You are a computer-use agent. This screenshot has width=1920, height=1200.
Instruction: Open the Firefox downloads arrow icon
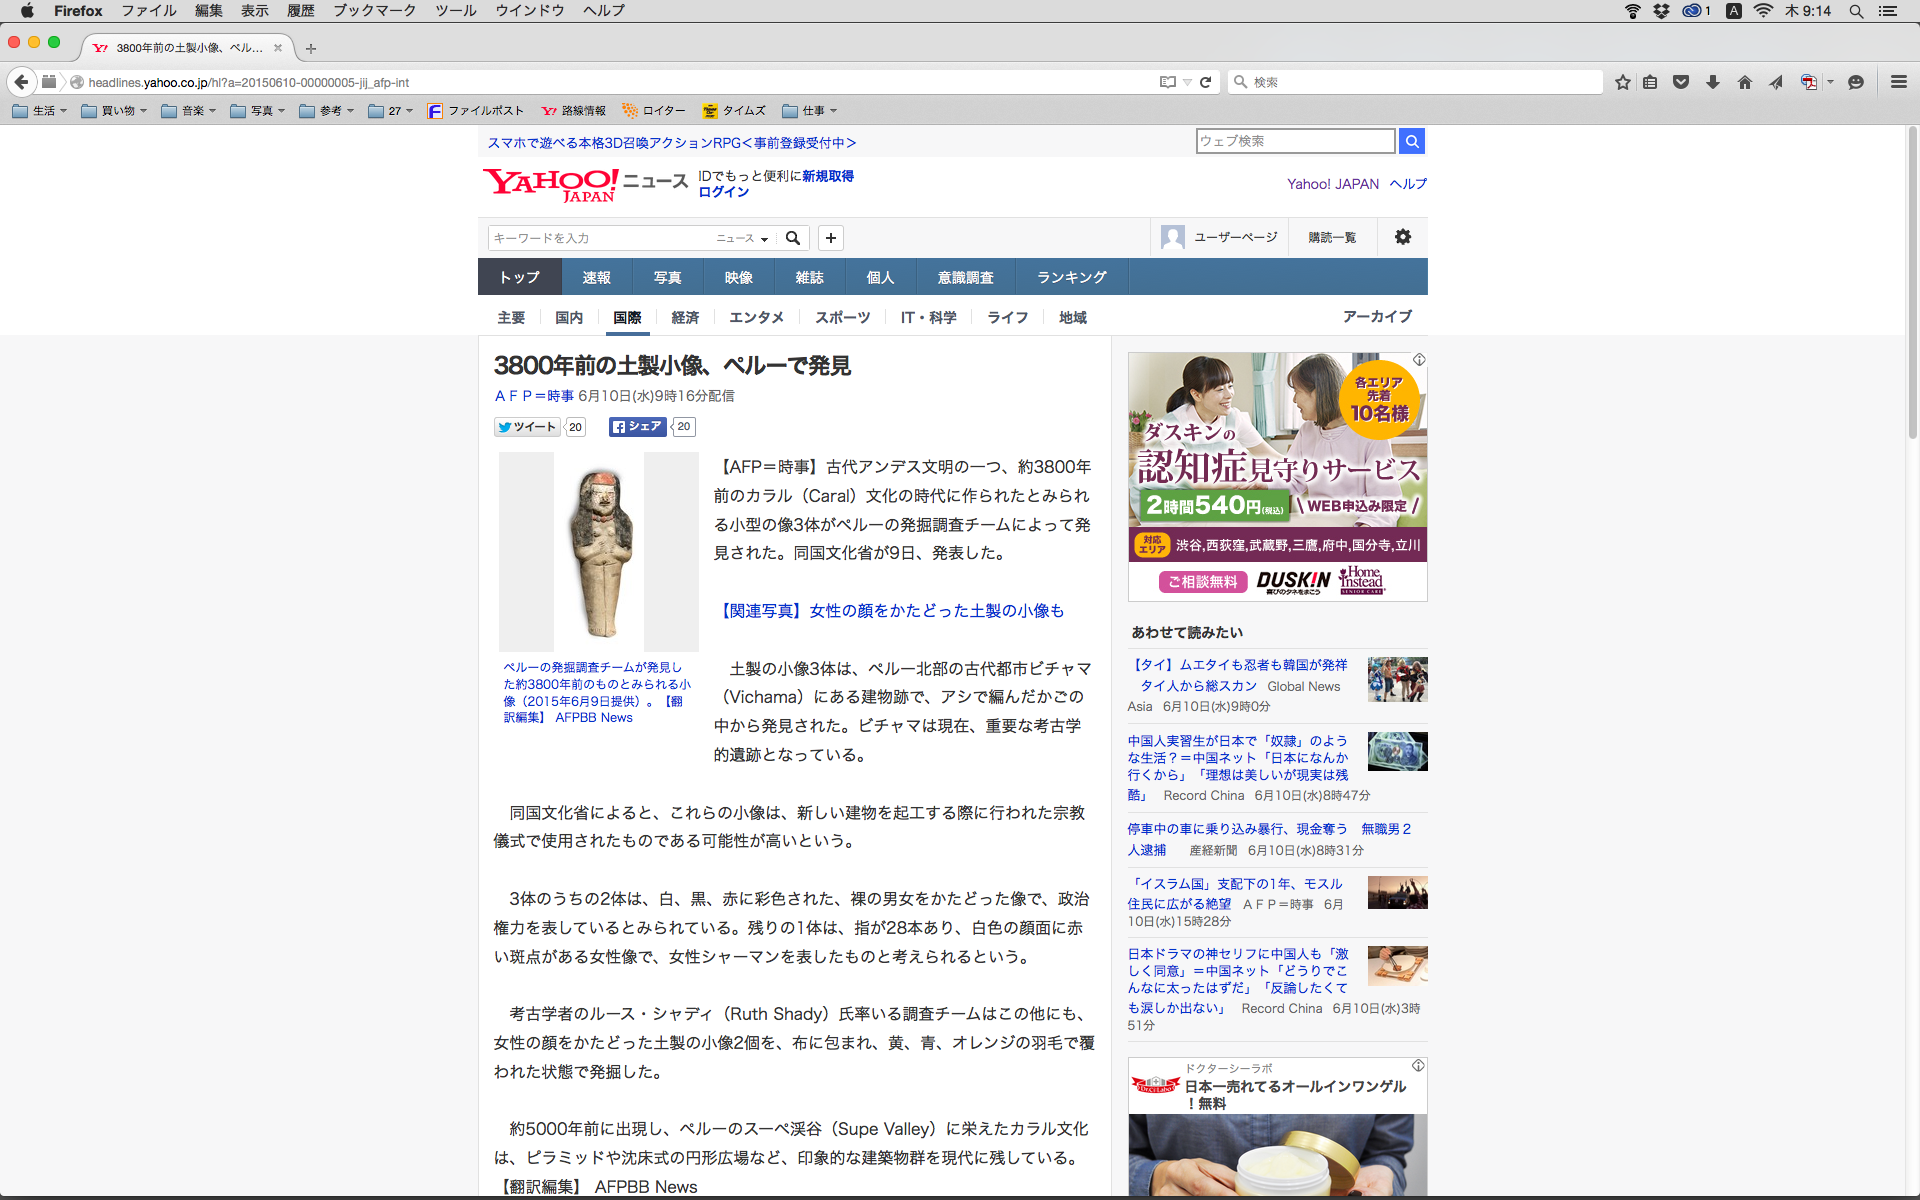point(1712,82)
